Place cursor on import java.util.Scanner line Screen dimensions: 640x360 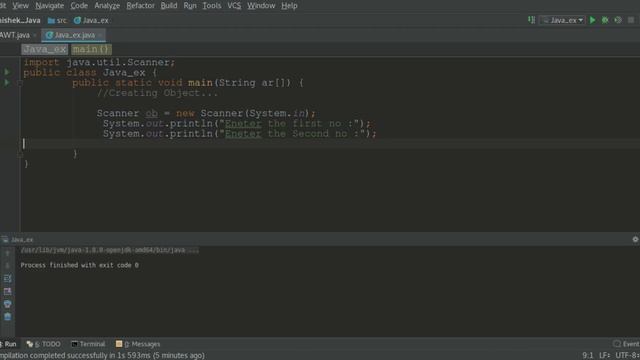99,62
